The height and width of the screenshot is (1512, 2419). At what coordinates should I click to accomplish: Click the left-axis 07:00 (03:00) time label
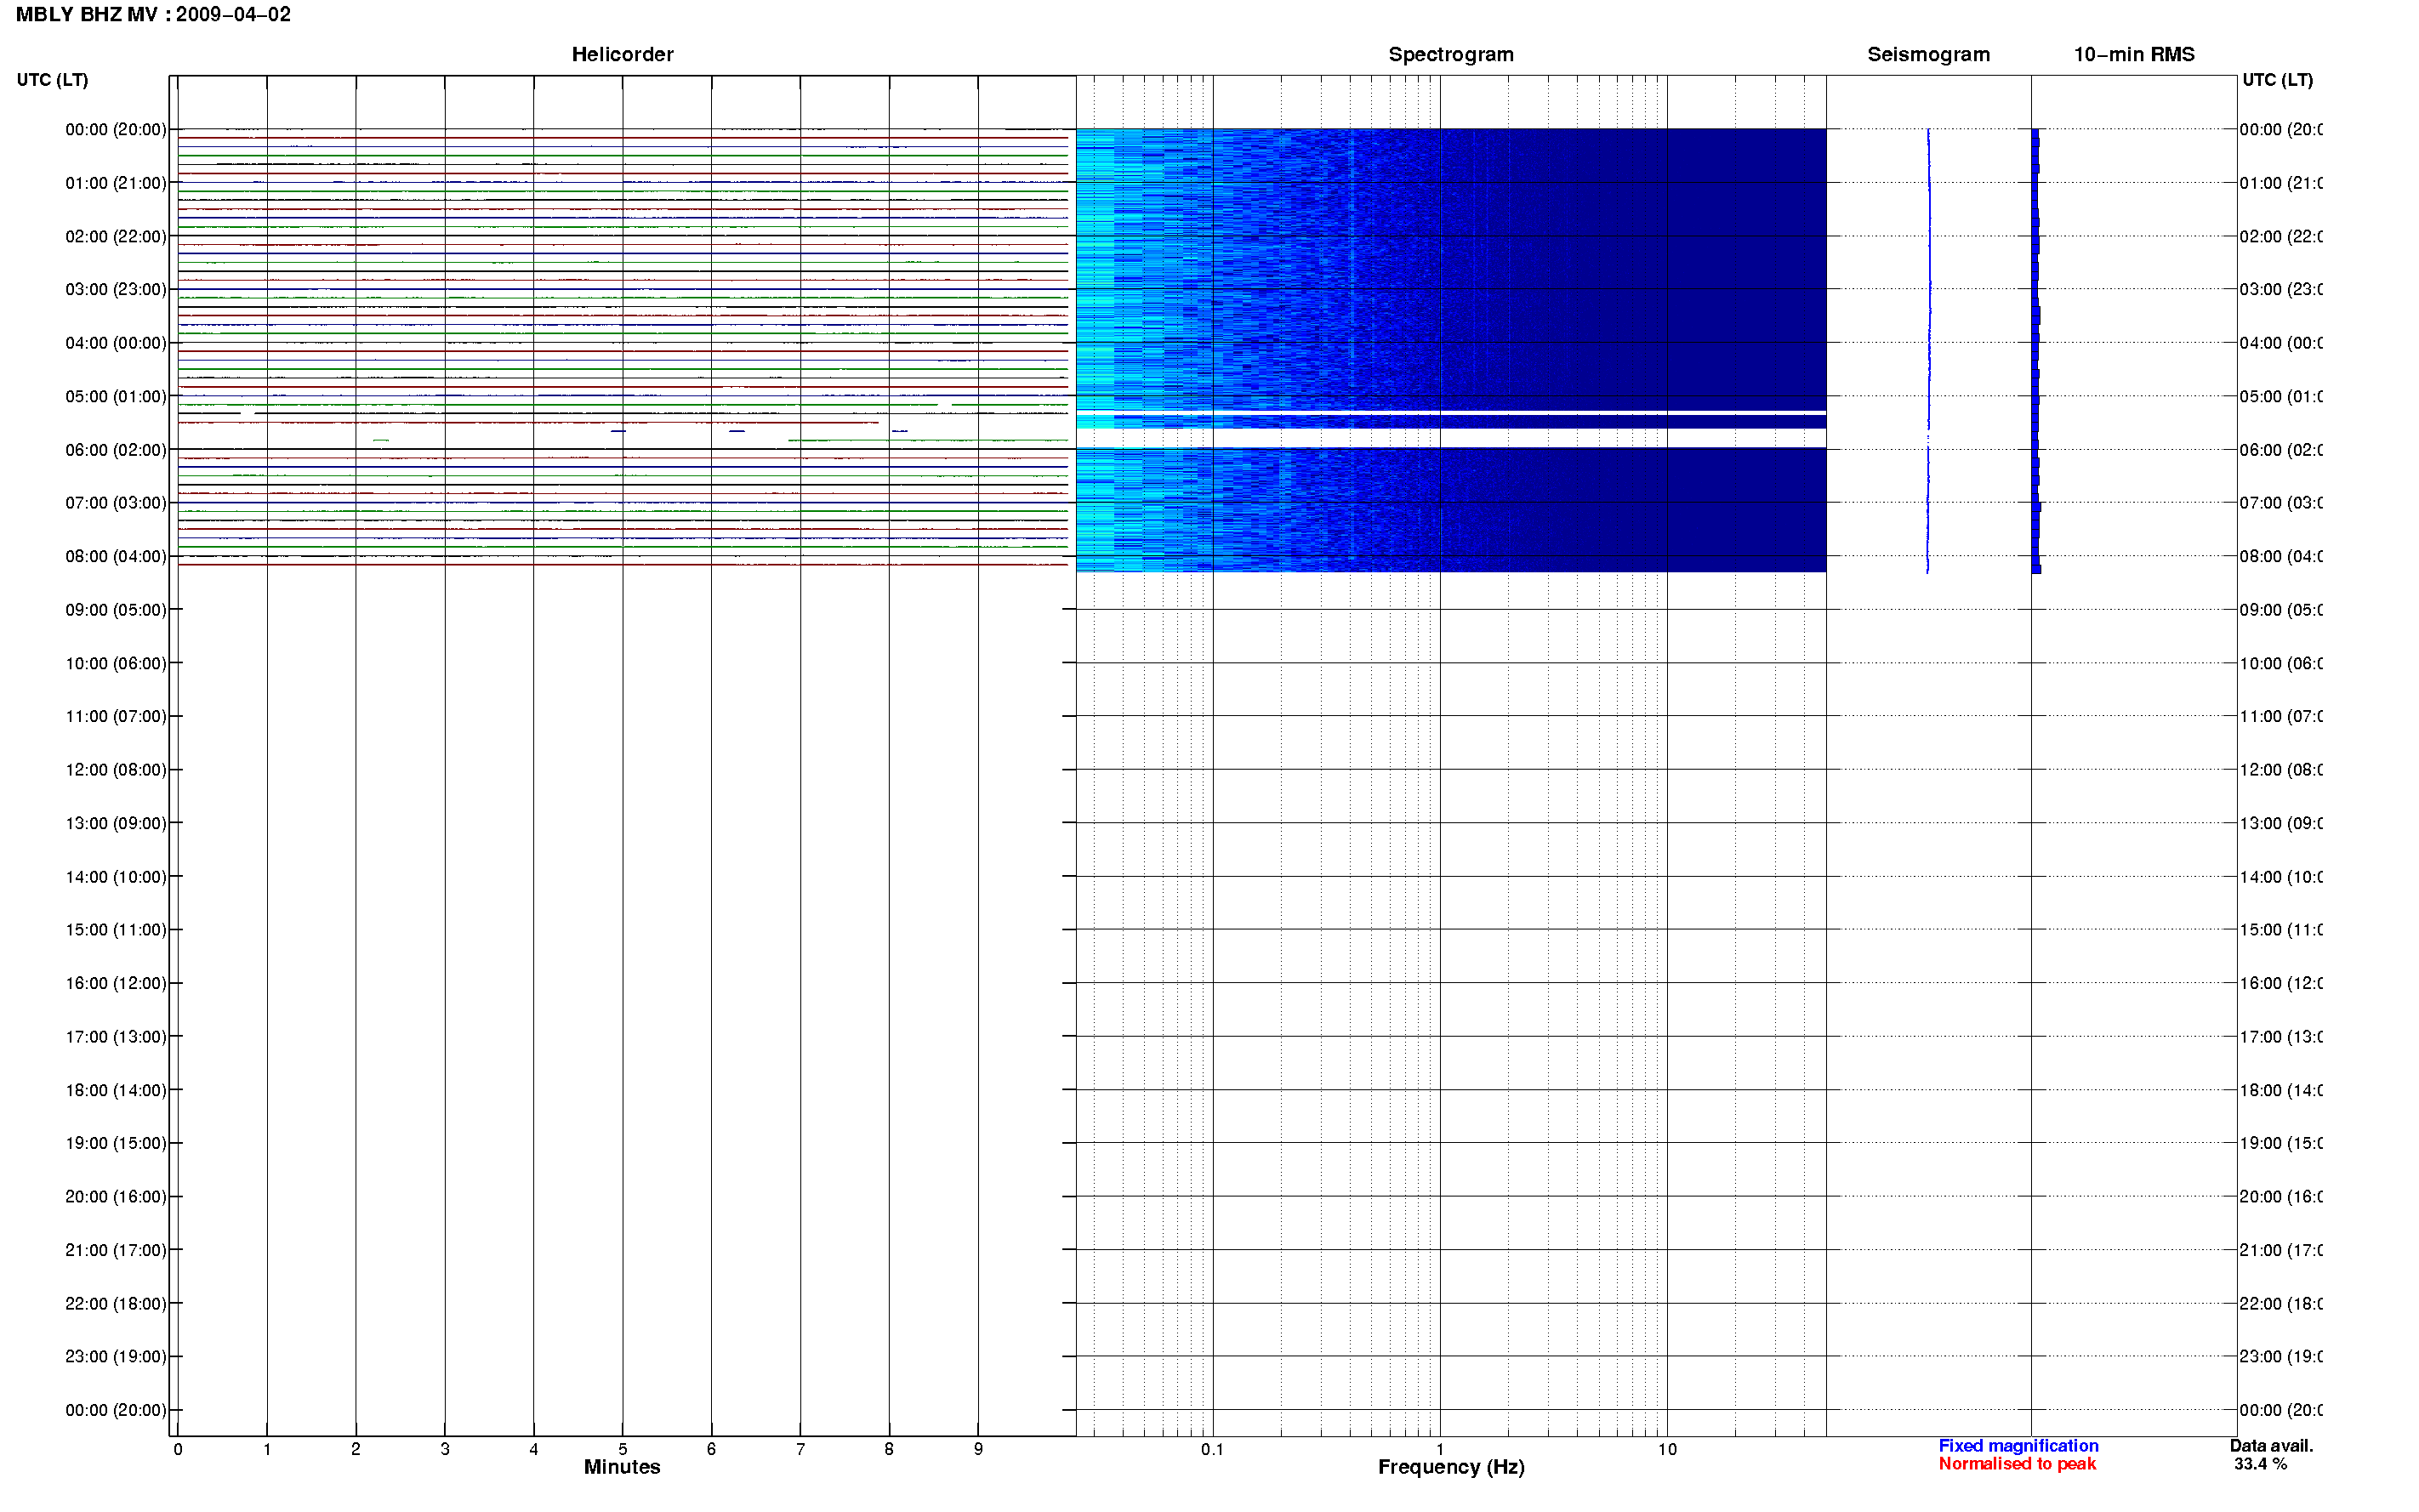point(116,502)
